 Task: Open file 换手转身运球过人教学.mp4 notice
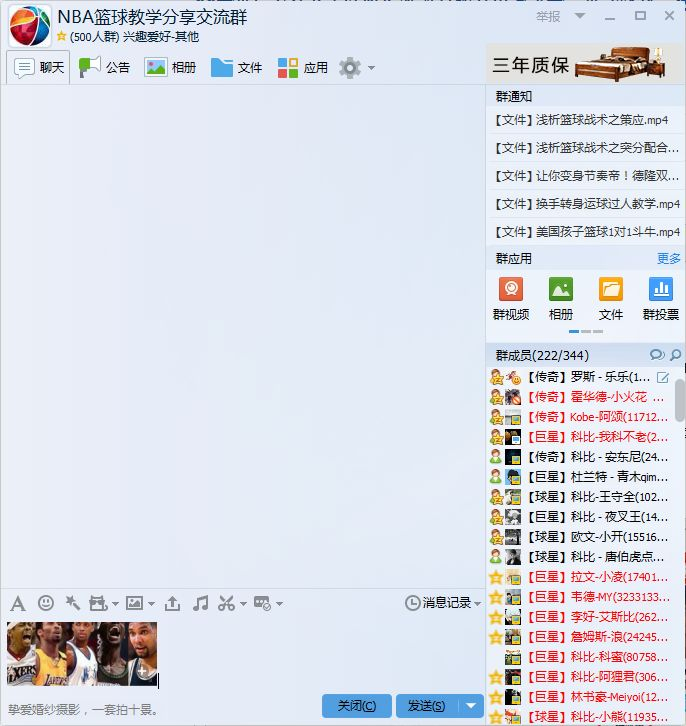click(586, 204)
